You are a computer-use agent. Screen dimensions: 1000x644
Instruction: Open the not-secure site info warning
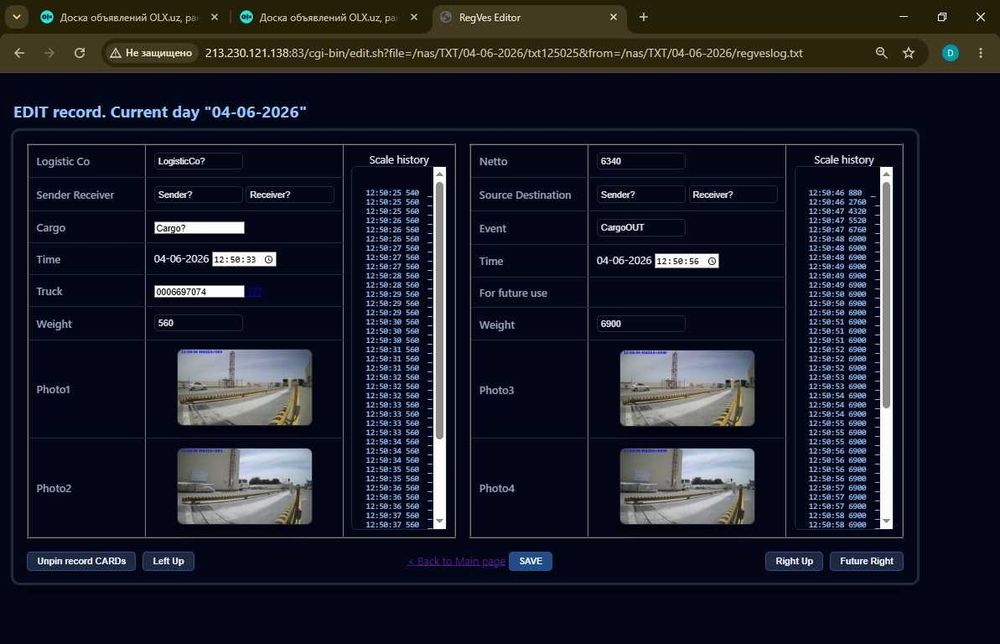pos(151,53)
